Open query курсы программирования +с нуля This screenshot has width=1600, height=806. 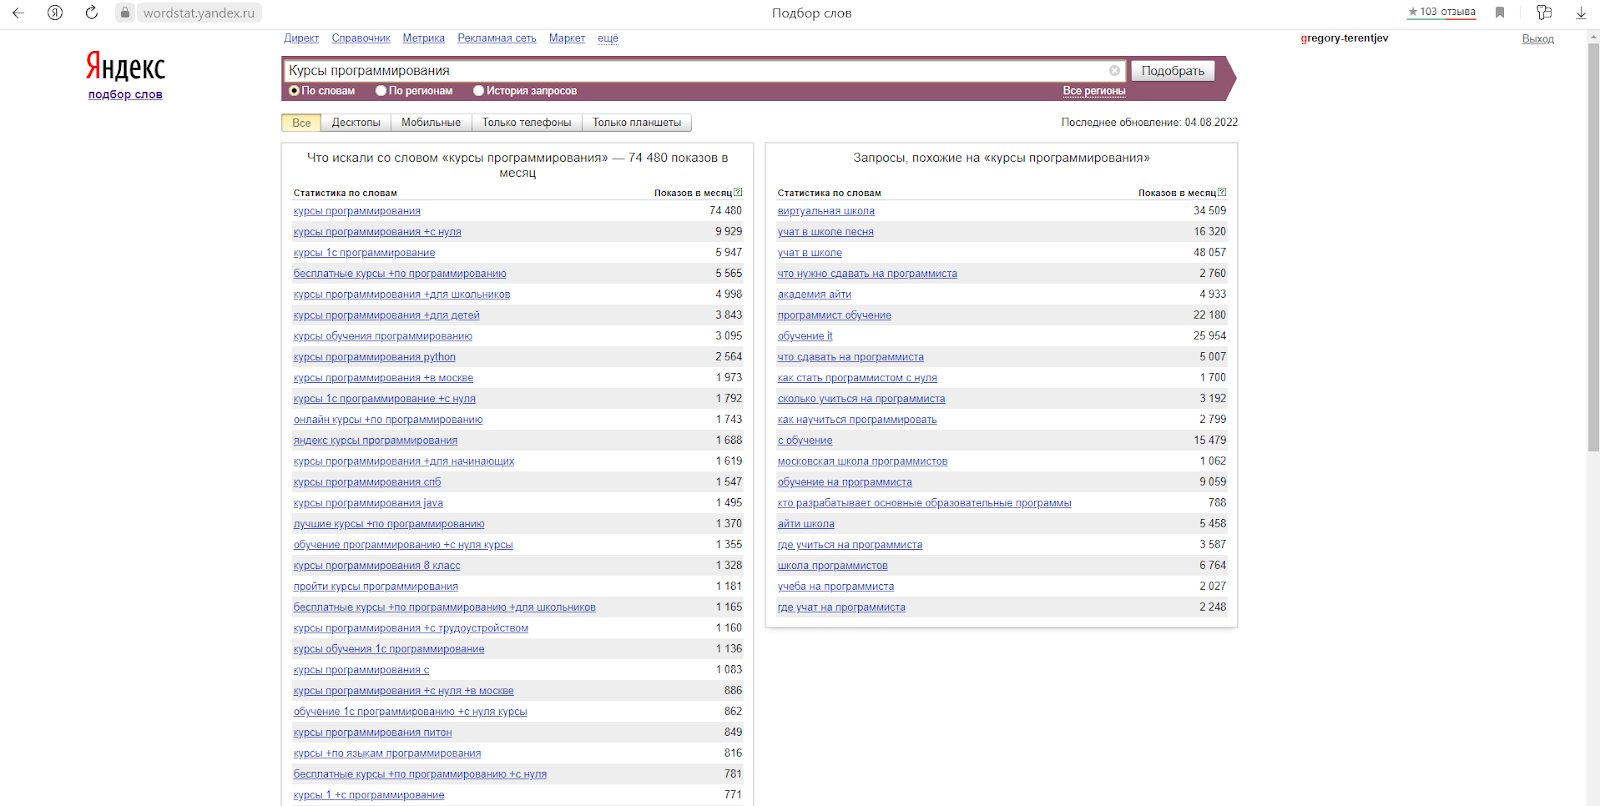[x=377, y=232]
